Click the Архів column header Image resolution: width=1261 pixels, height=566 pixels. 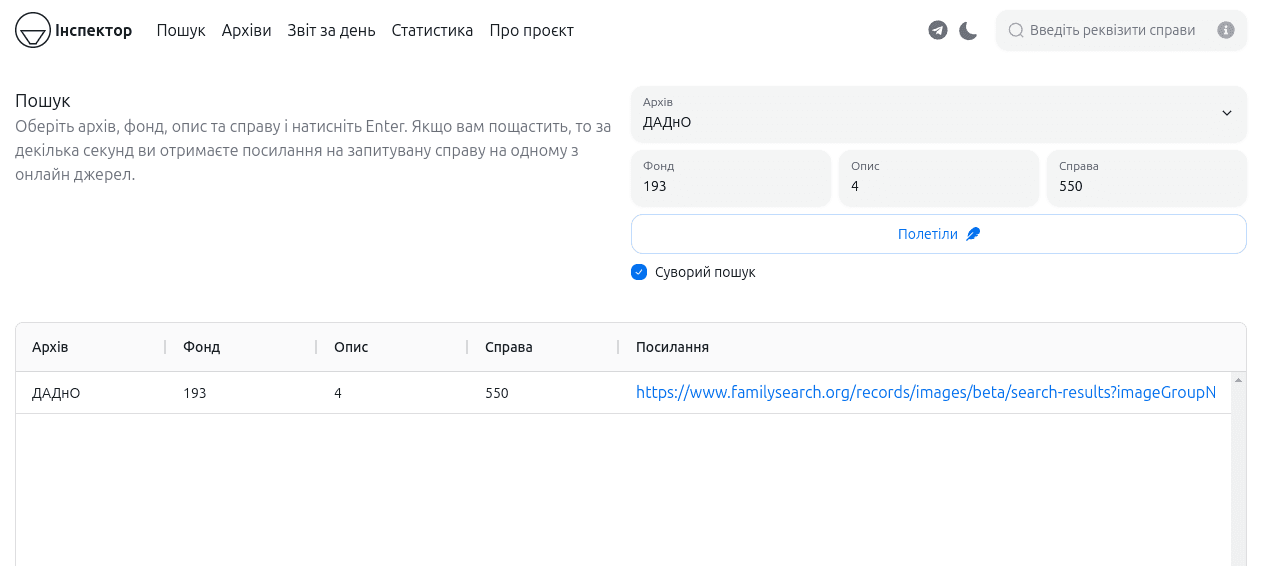(50, 347)
